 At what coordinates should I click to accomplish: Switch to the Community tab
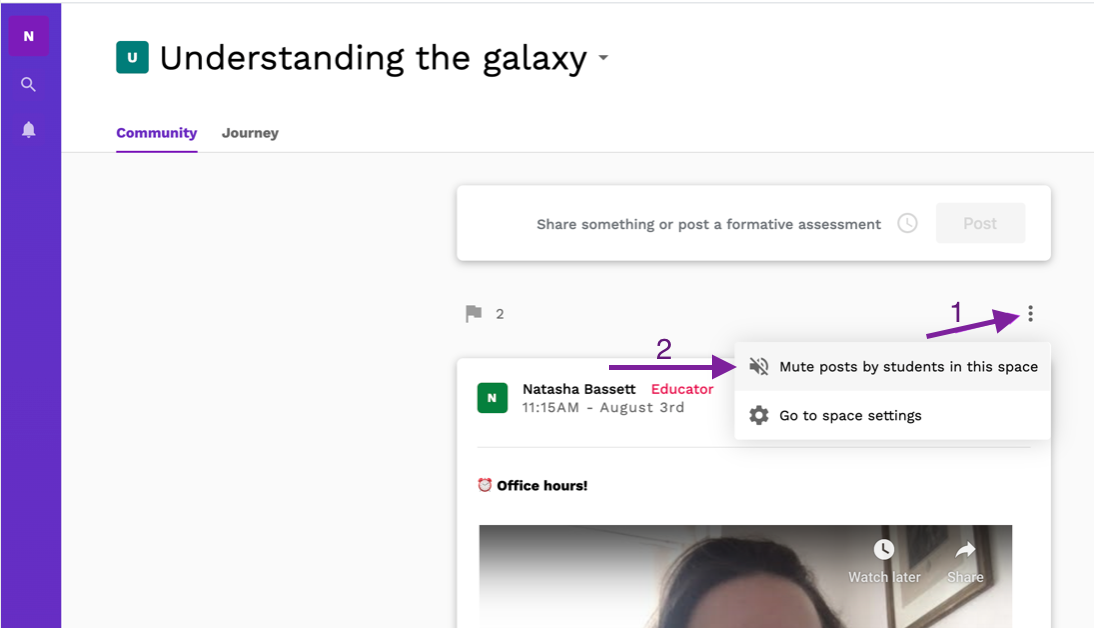pyautogui.click(x=156, y=133)
